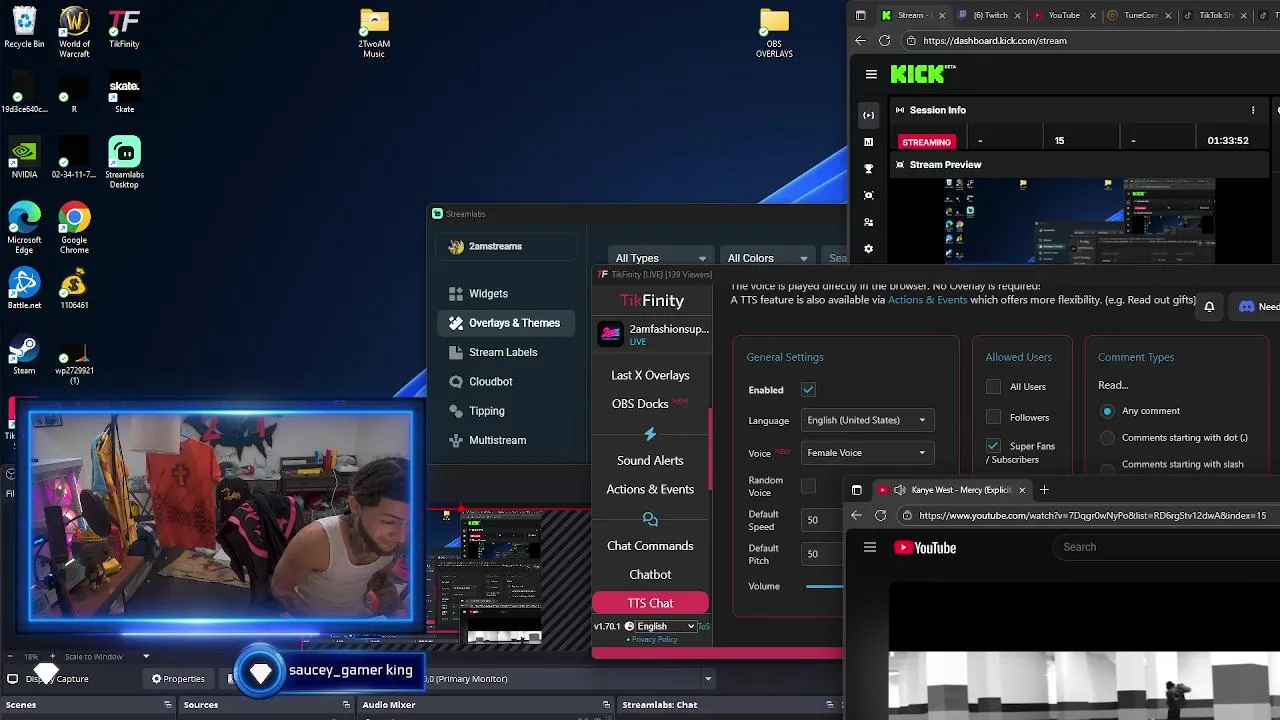Screen dimensions: 1280x720
Task: Open the TikFinity Privacy Policy link
Action: [x=654, y=639]
